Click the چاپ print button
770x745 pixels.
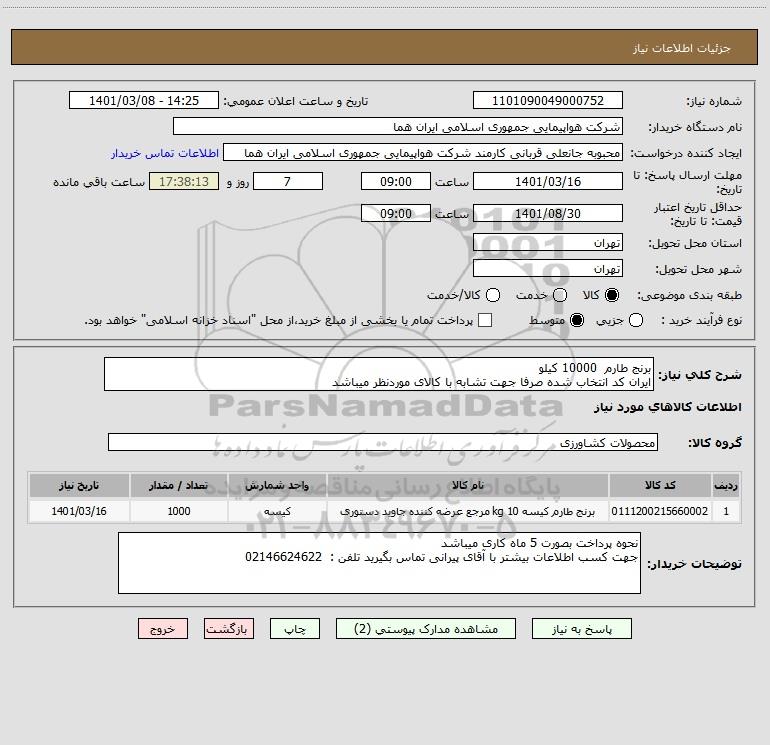(295, 629)
